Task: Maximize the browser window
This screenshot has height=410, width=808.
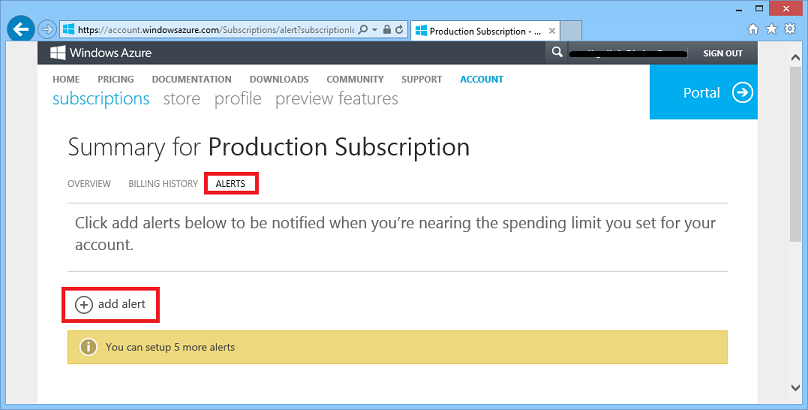Action: tap(759, 9)
